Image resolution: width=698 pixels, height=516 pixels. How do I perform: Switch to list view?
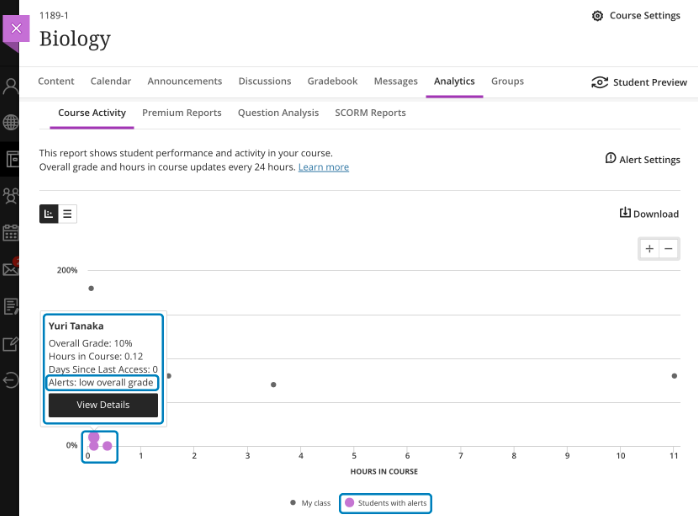(x=67, y=213)
